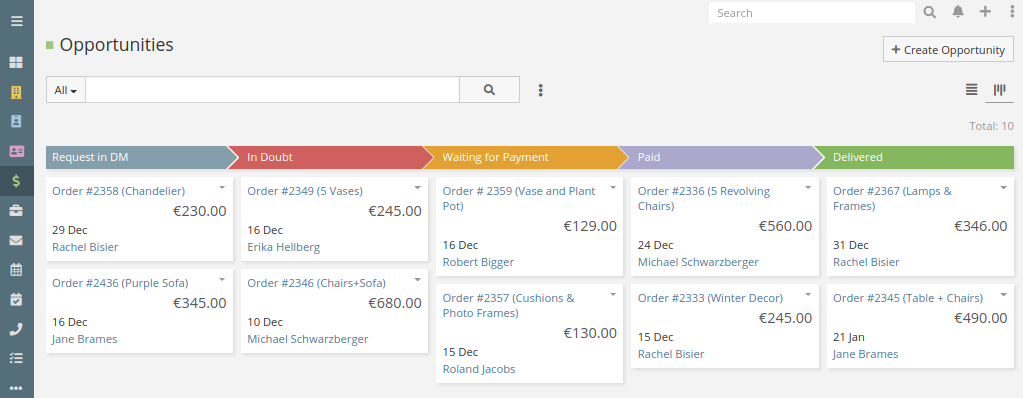Open the All filter dropdown

[66, 90]
